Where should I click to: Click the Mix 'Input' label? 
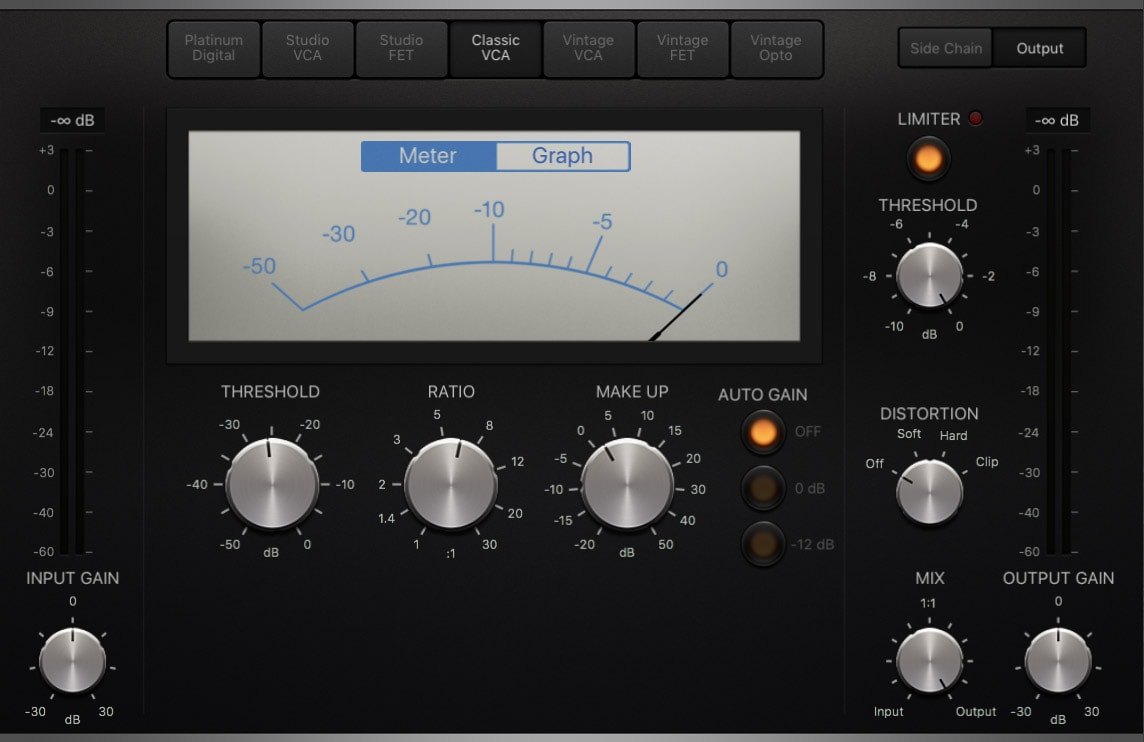click(888, 711)
